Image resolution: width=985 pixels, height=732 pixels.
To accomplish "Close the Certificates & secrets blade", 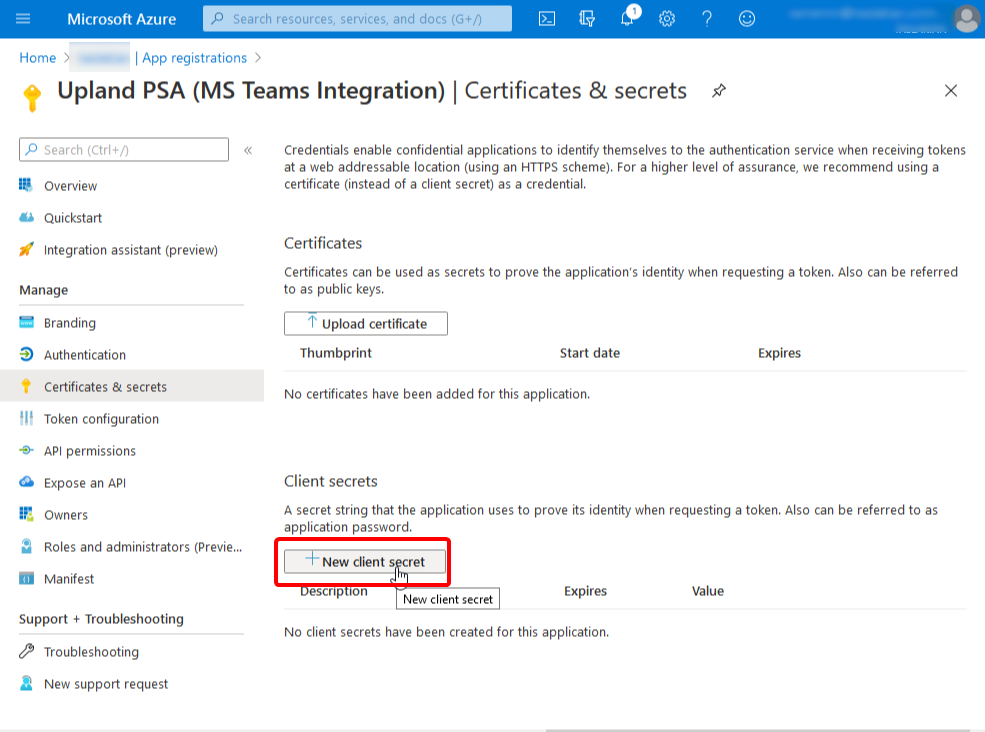I will point(950,91).
